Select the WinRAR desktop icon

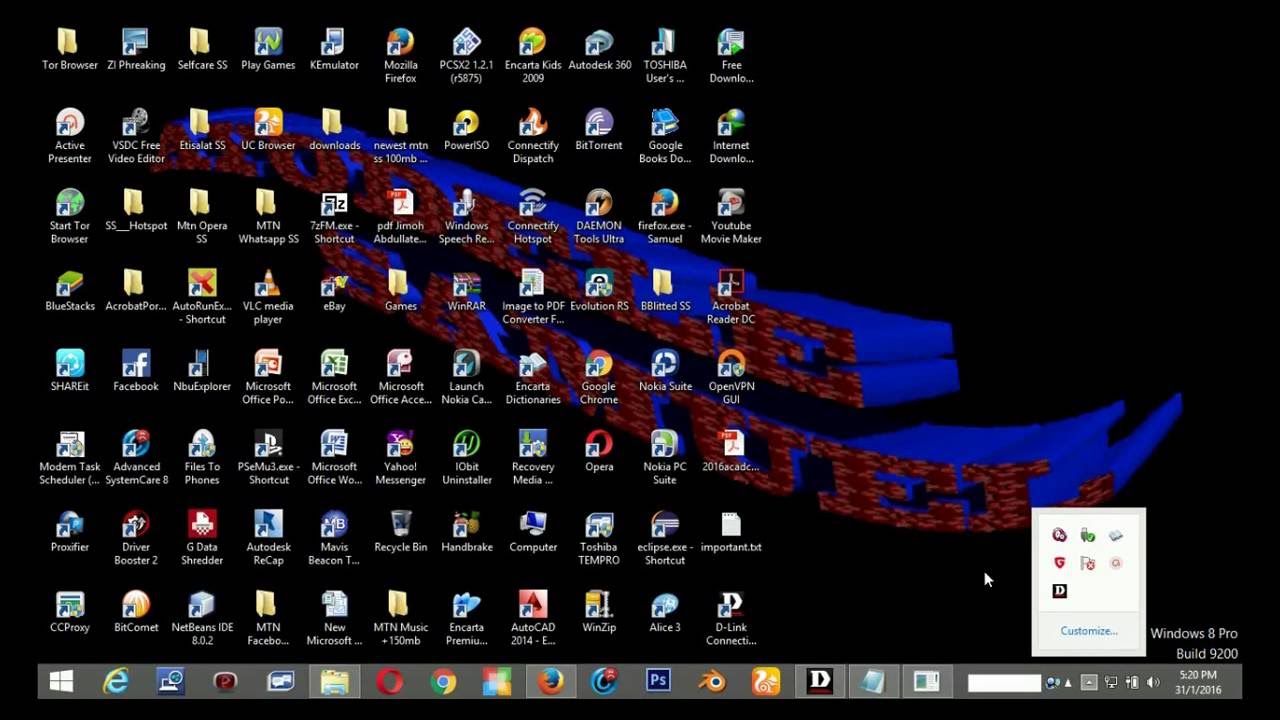[x=467, y=291]
